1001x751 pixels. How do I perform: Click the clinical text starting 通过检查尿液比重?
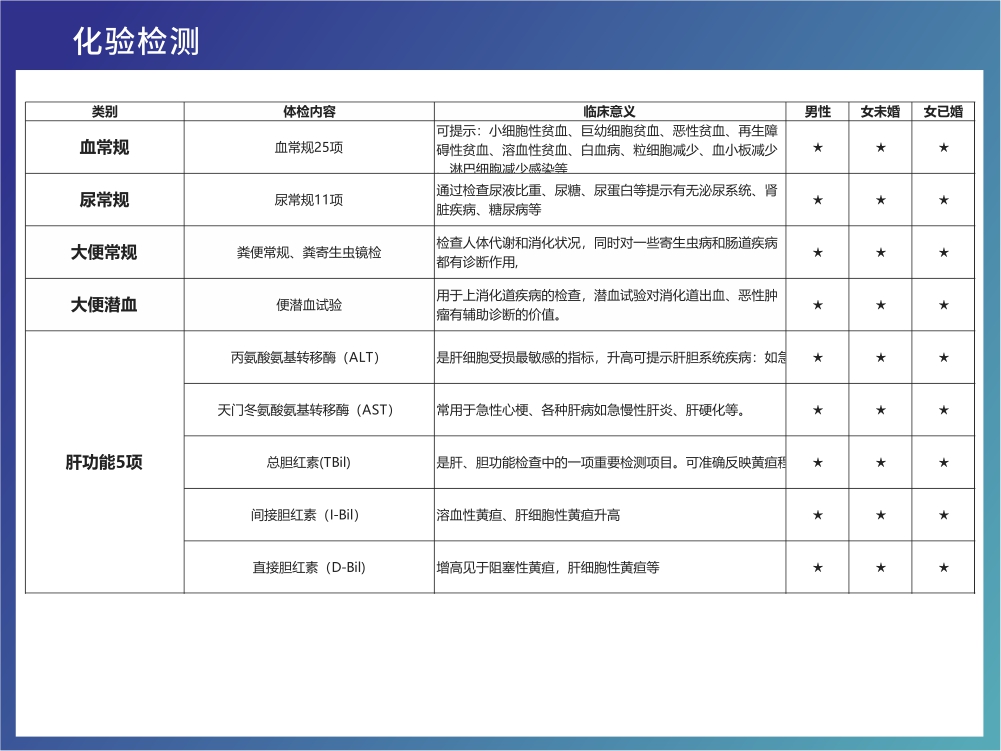point(607,200)
